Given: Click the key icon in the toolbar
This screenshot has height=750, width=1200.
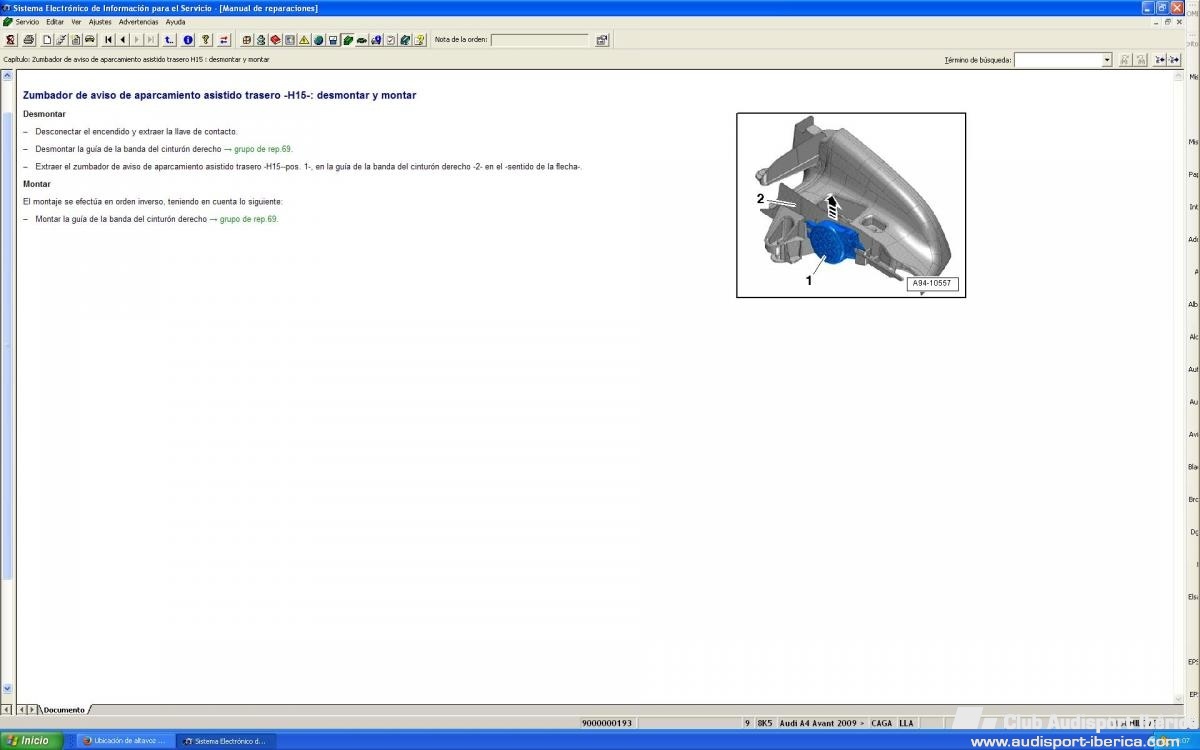Looking at the screenshot, I should coord(206,40).
